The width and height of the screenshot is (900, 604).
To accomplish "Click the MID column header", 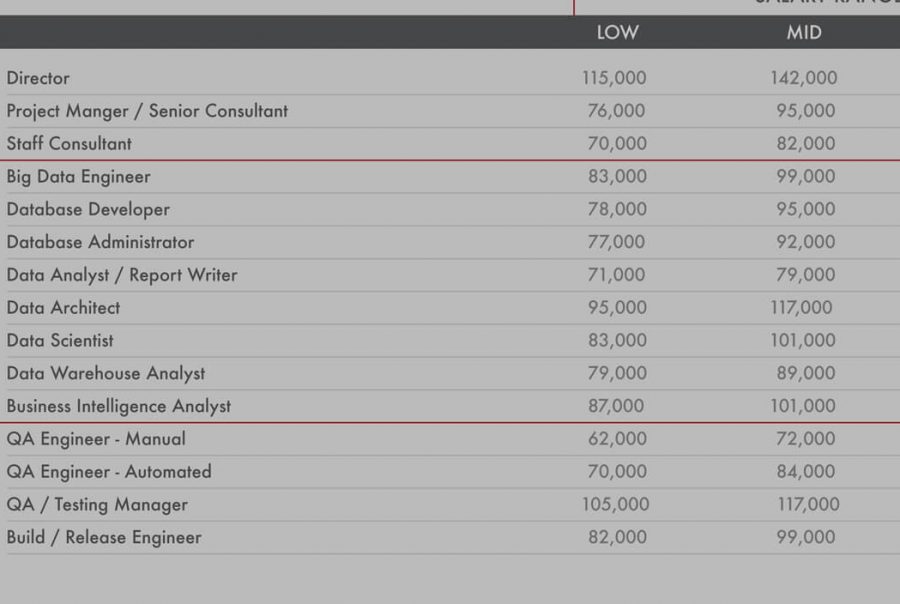I will (x=804, y=32).
